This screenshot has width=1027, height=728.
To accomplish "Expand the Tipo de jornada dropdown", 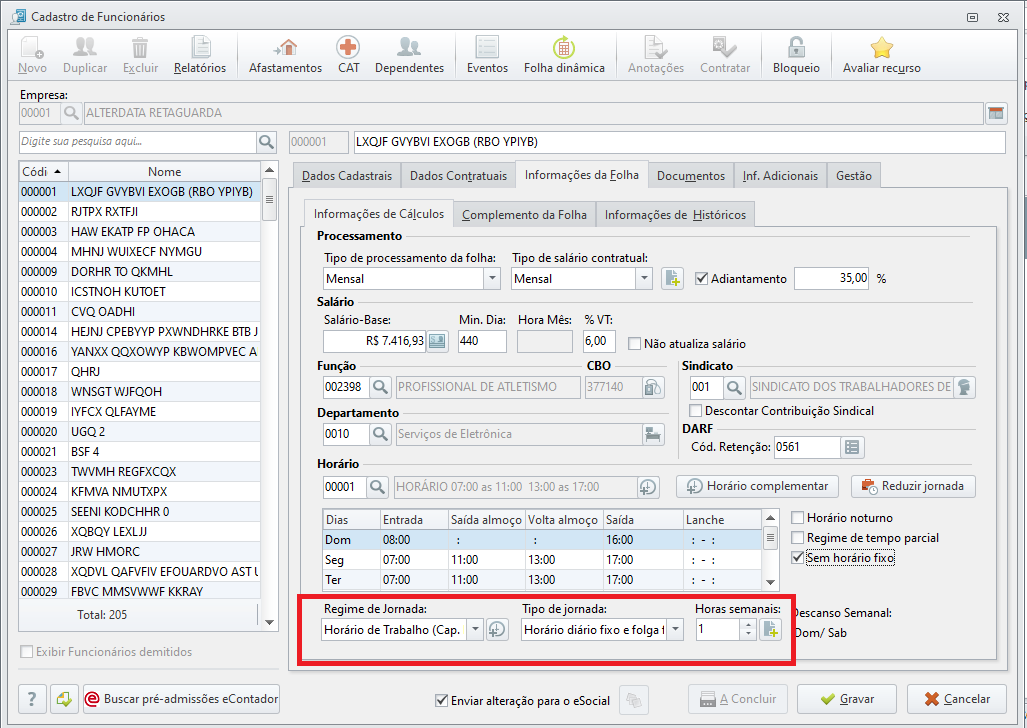I will click(675, 630).
